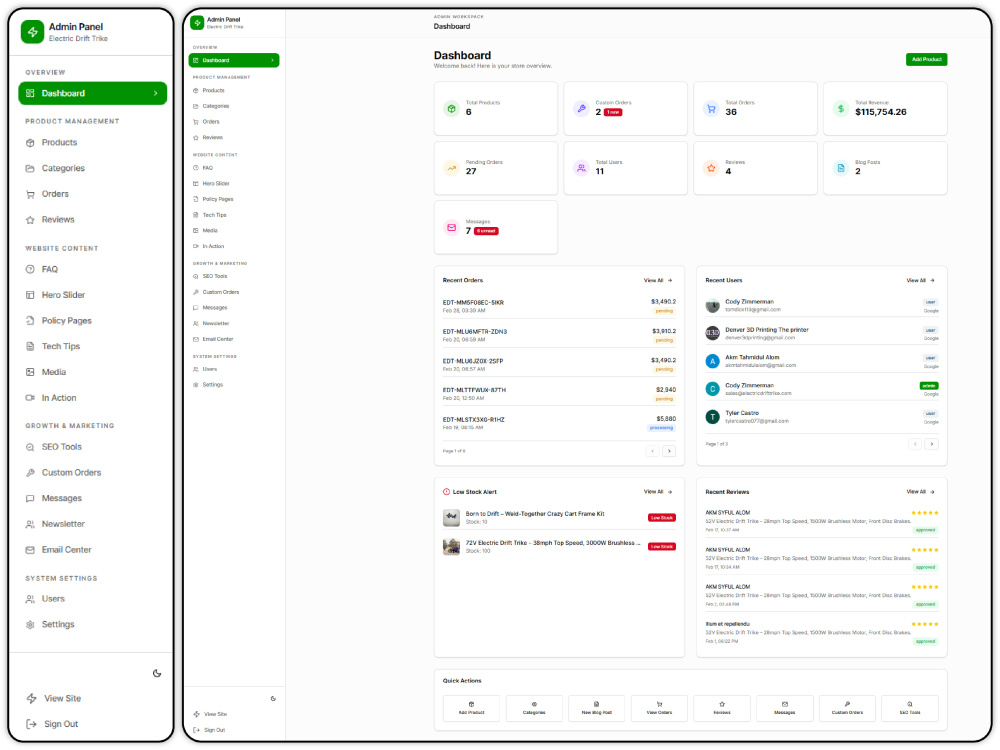
Task: Click Born to Drift product thumbnail in Low Stock
Action: coord(452,517)
